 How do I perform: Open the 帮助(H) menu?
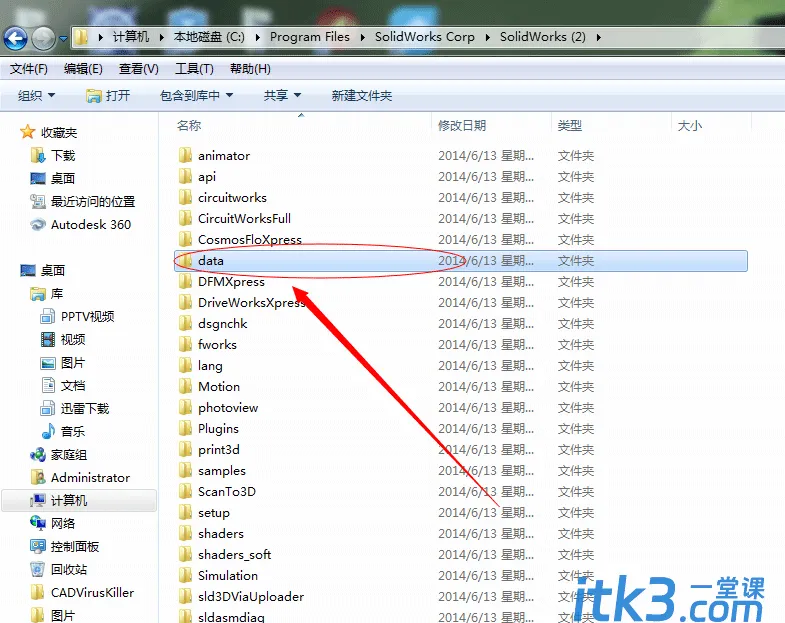pos(250,69)
